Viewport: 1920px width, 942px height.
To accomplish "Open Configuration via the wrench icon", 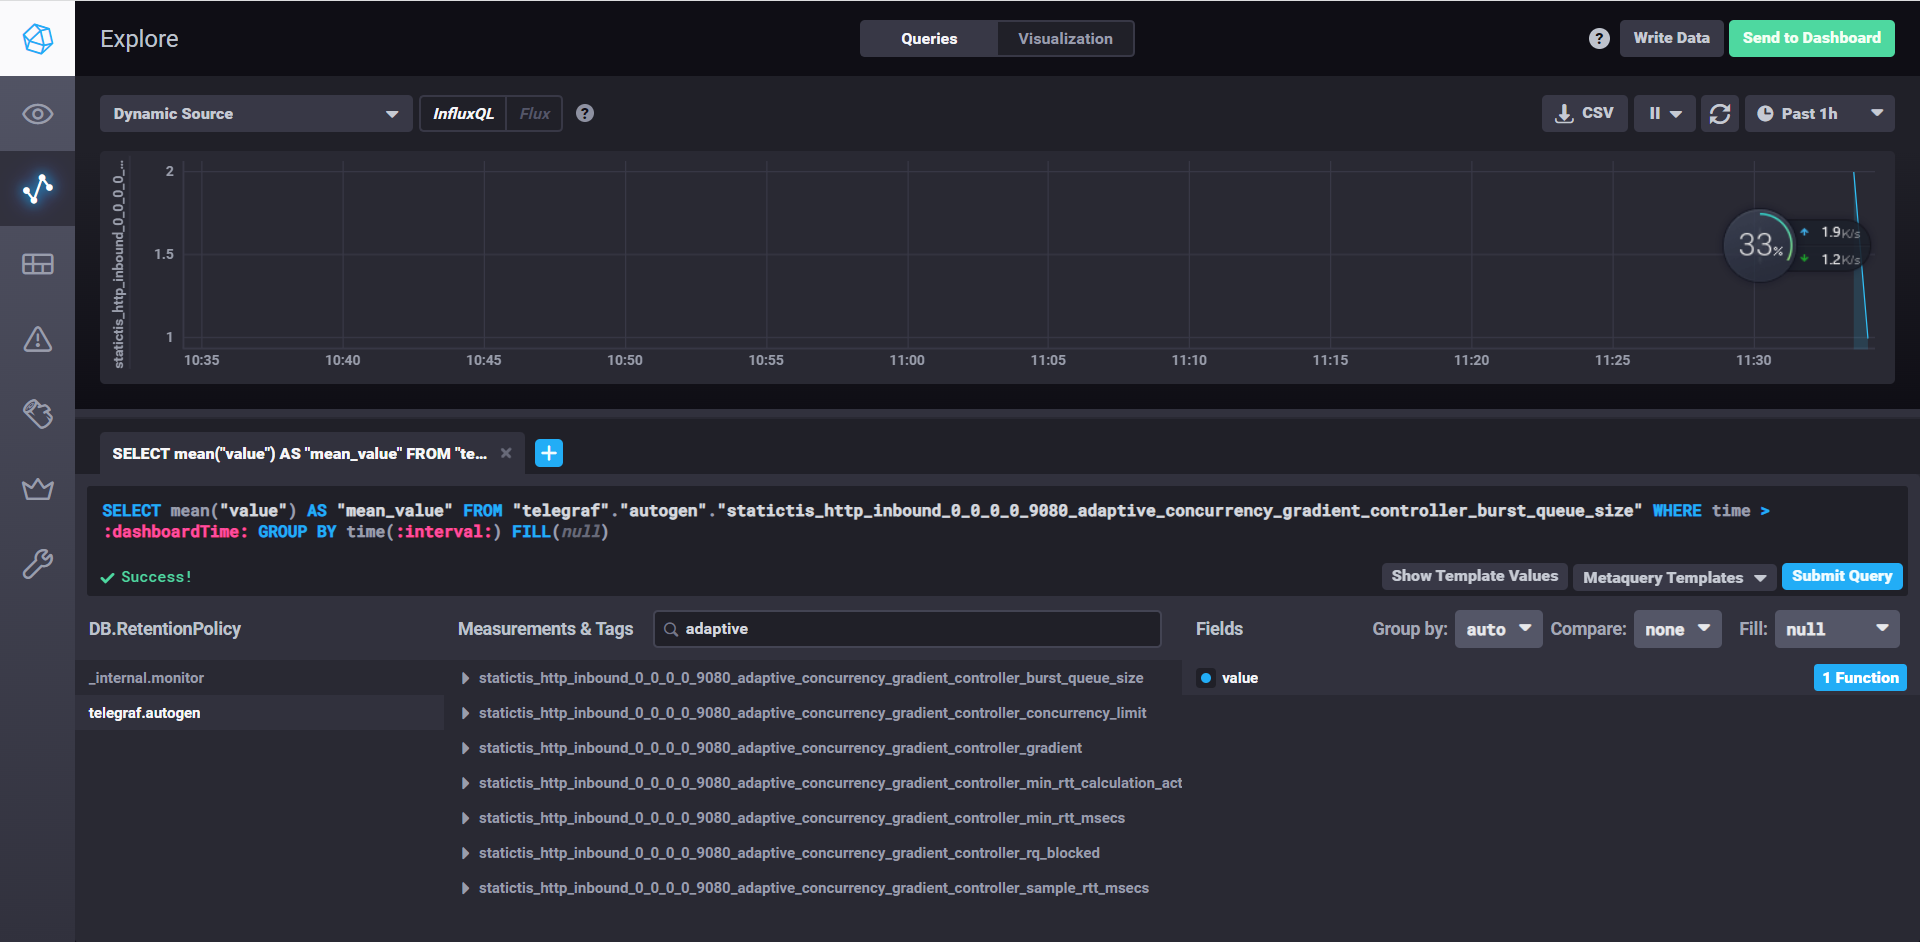I will 37,564.
